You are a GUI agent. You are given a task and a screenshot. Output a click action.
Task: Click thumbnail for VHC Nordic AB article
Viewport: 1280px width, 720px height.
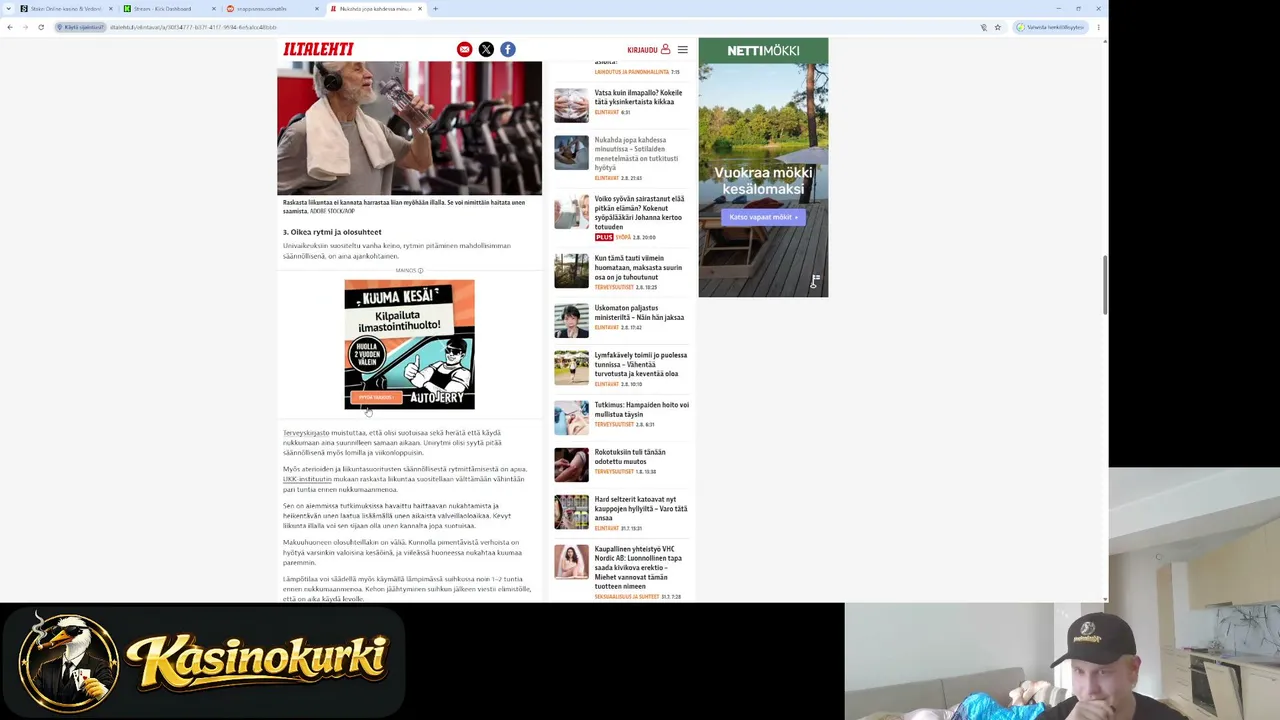tap(571, 562)
